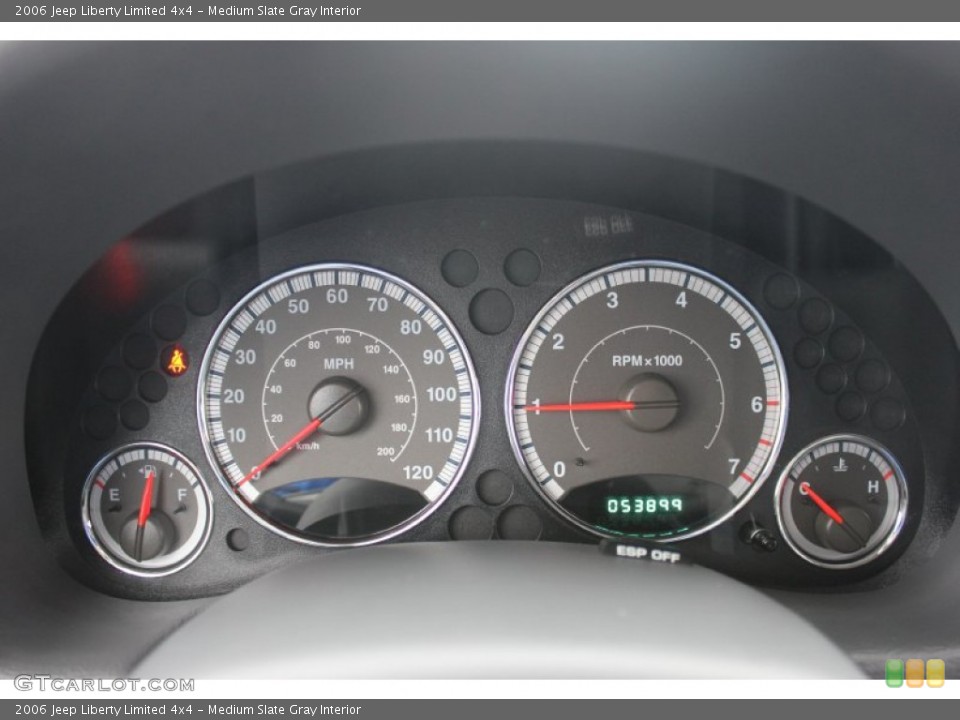Viewport: 960px width, 720px height.
Task: Click the tachometer needle hub
Action: tap(650, 403)
